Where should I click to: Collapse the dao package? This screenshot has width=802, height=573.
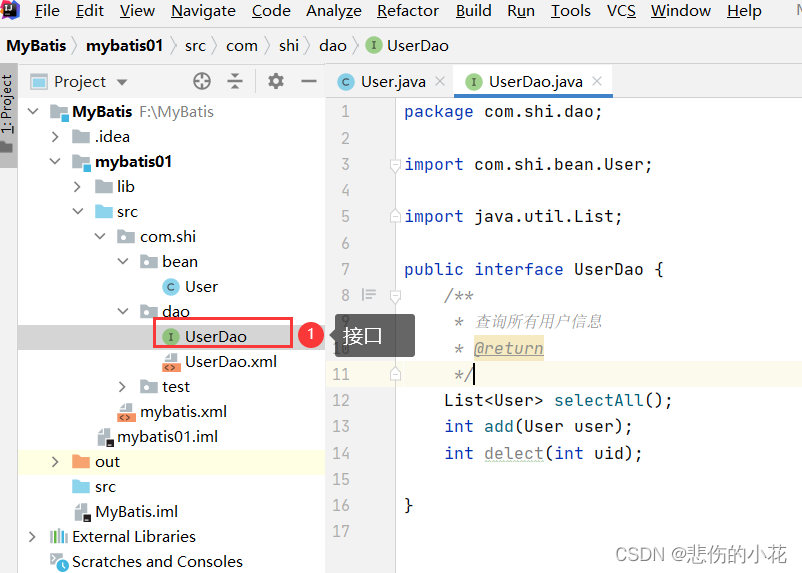click(123, 311)
